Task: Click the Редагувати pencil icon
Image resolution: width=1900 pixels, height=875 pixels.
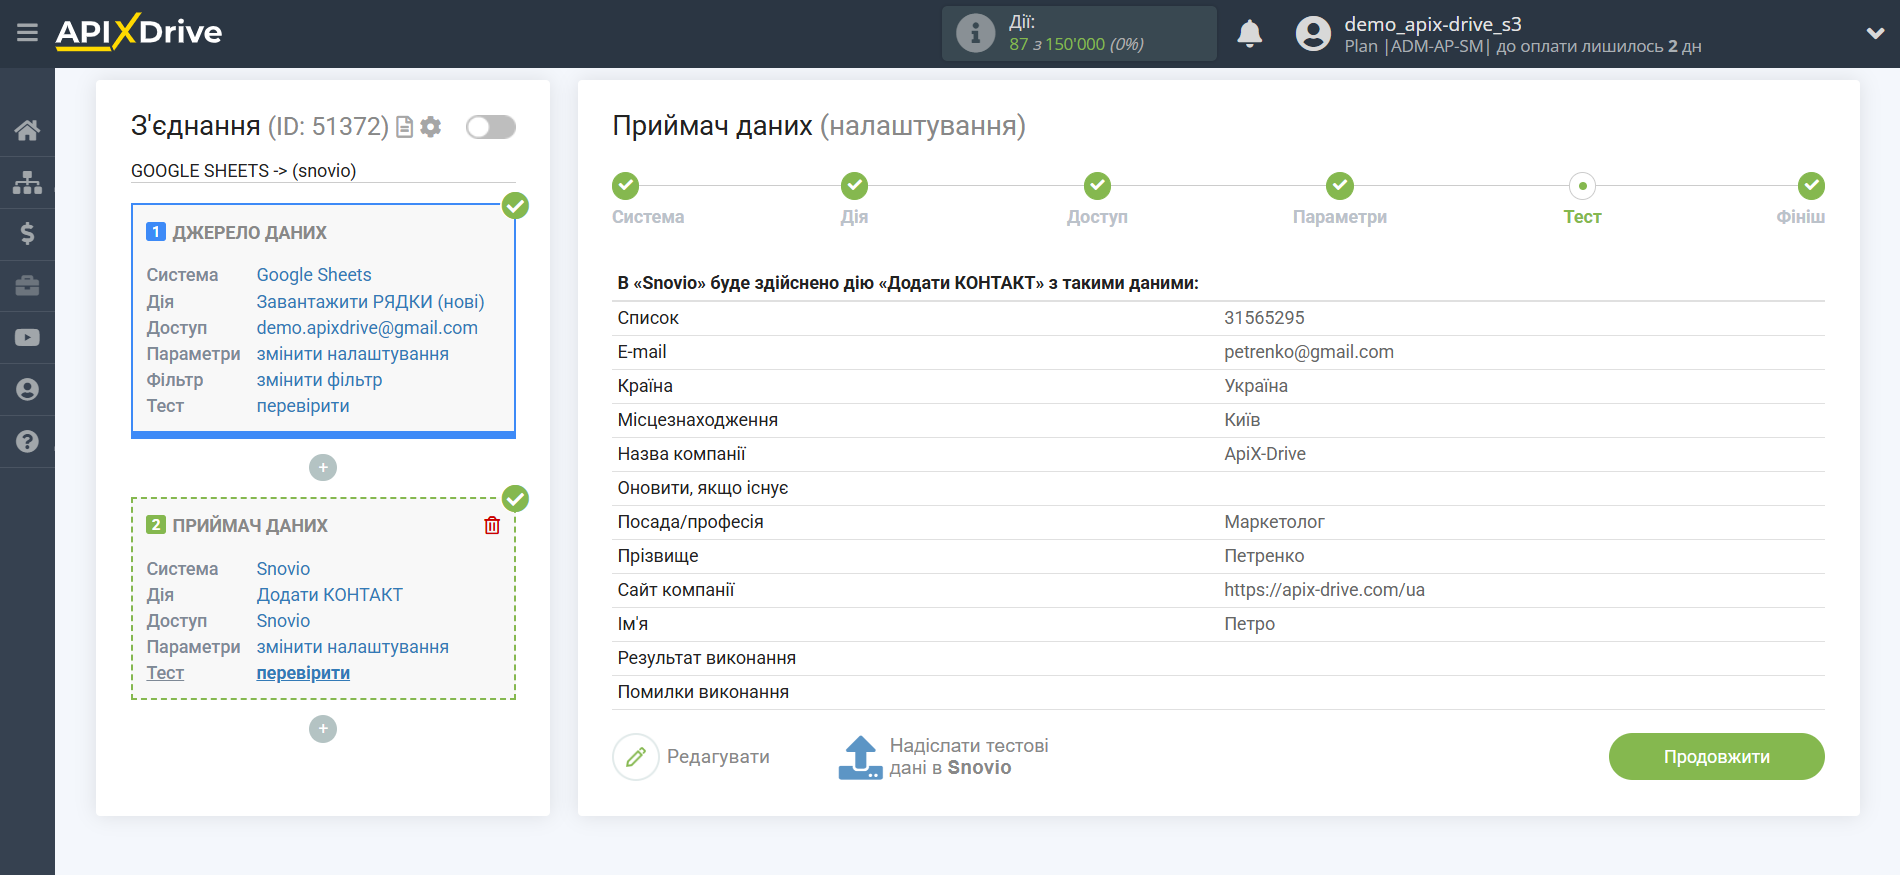Action: point(636,757)
